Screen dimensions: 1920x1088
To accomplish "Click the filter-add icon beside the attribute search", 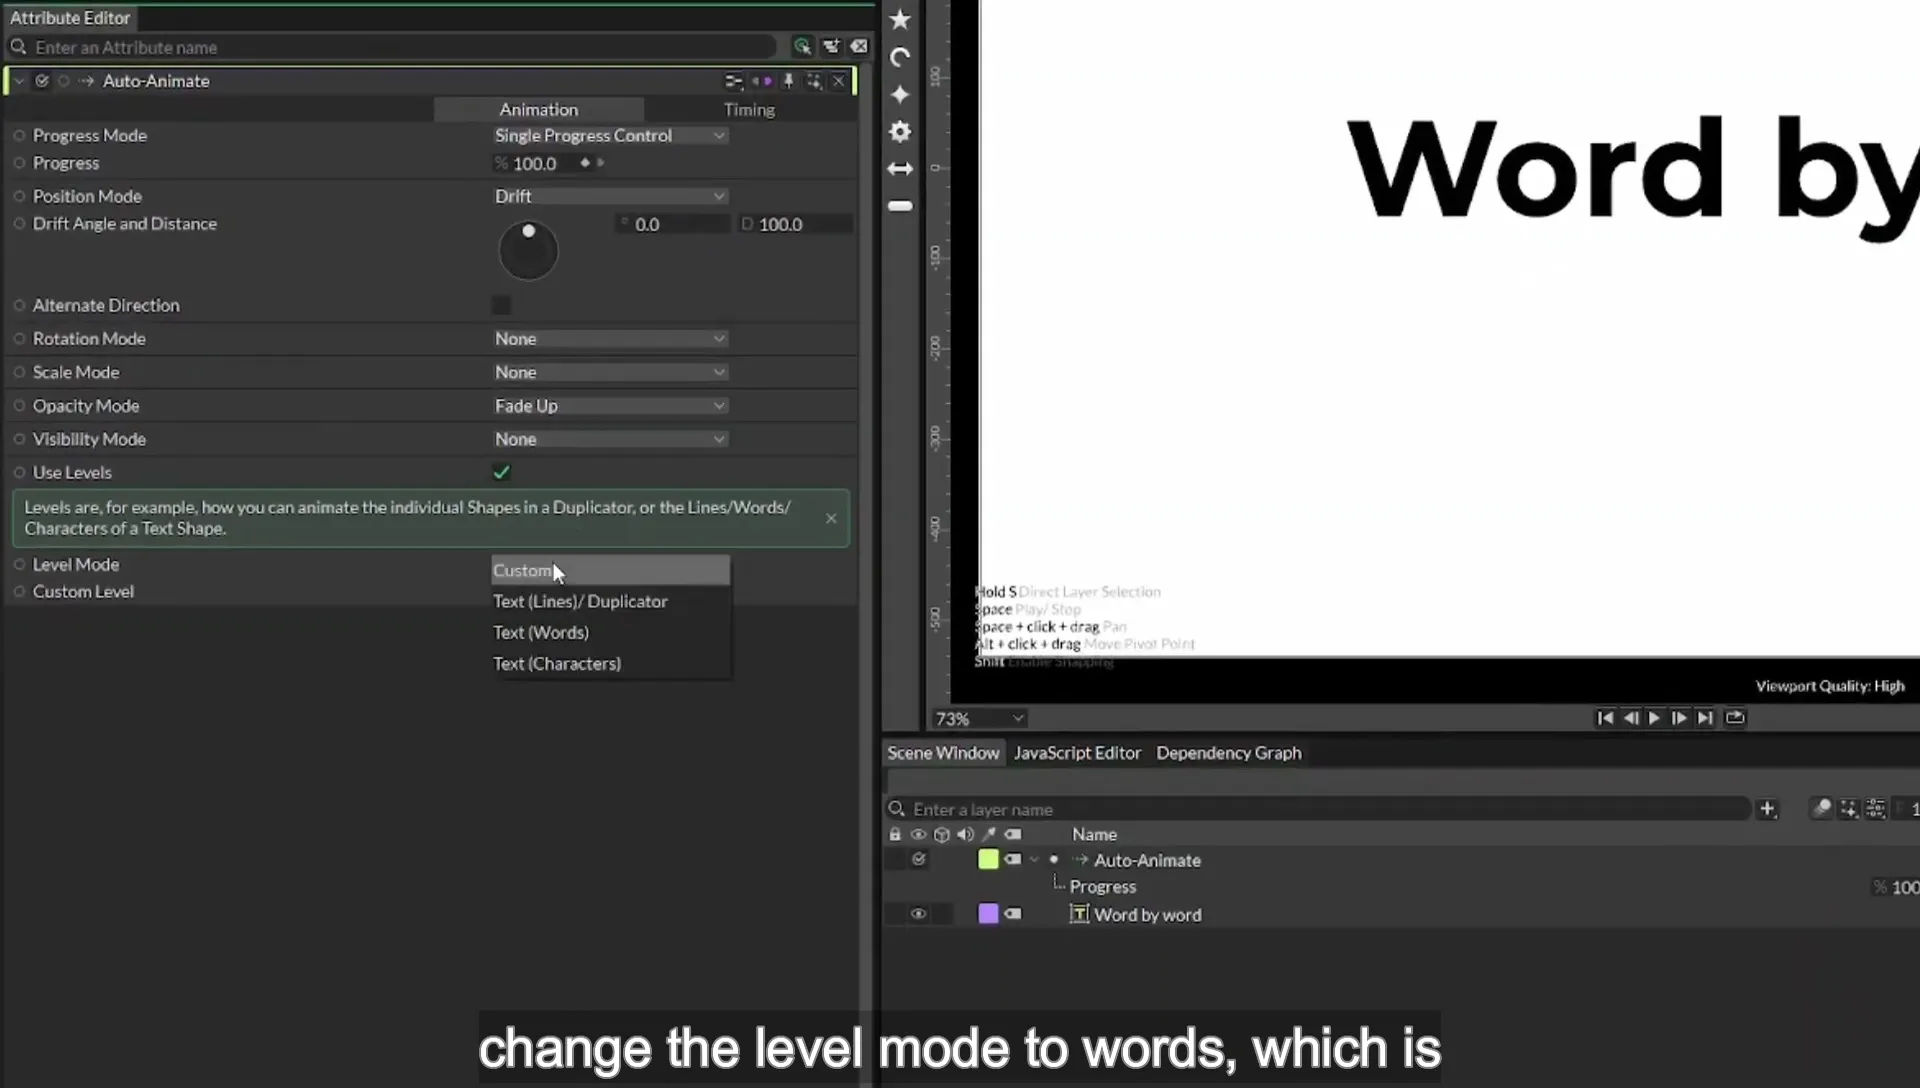I will point(831,46).
